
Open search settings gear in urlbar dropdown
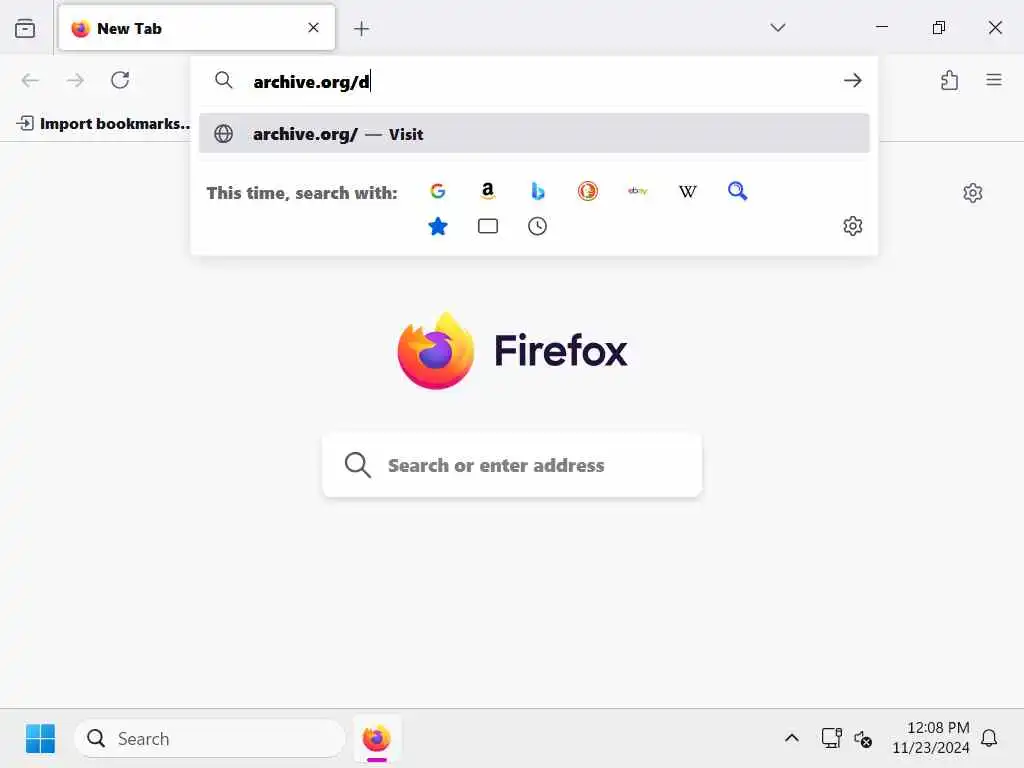pos(852,226)
